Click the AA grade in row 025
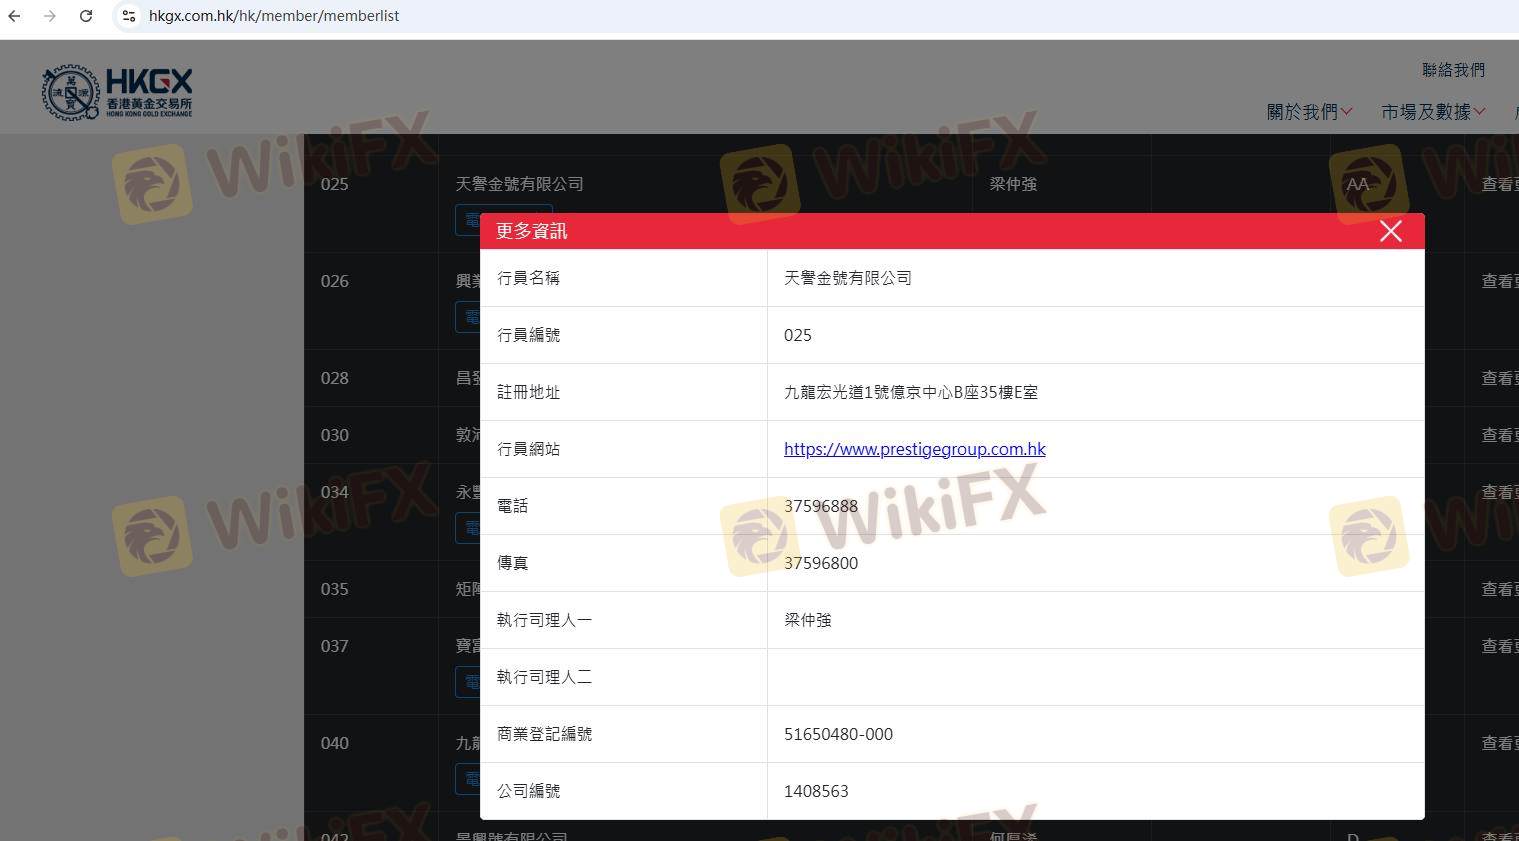Viewport: 1519px width, 841px height. click(1357, 184)
